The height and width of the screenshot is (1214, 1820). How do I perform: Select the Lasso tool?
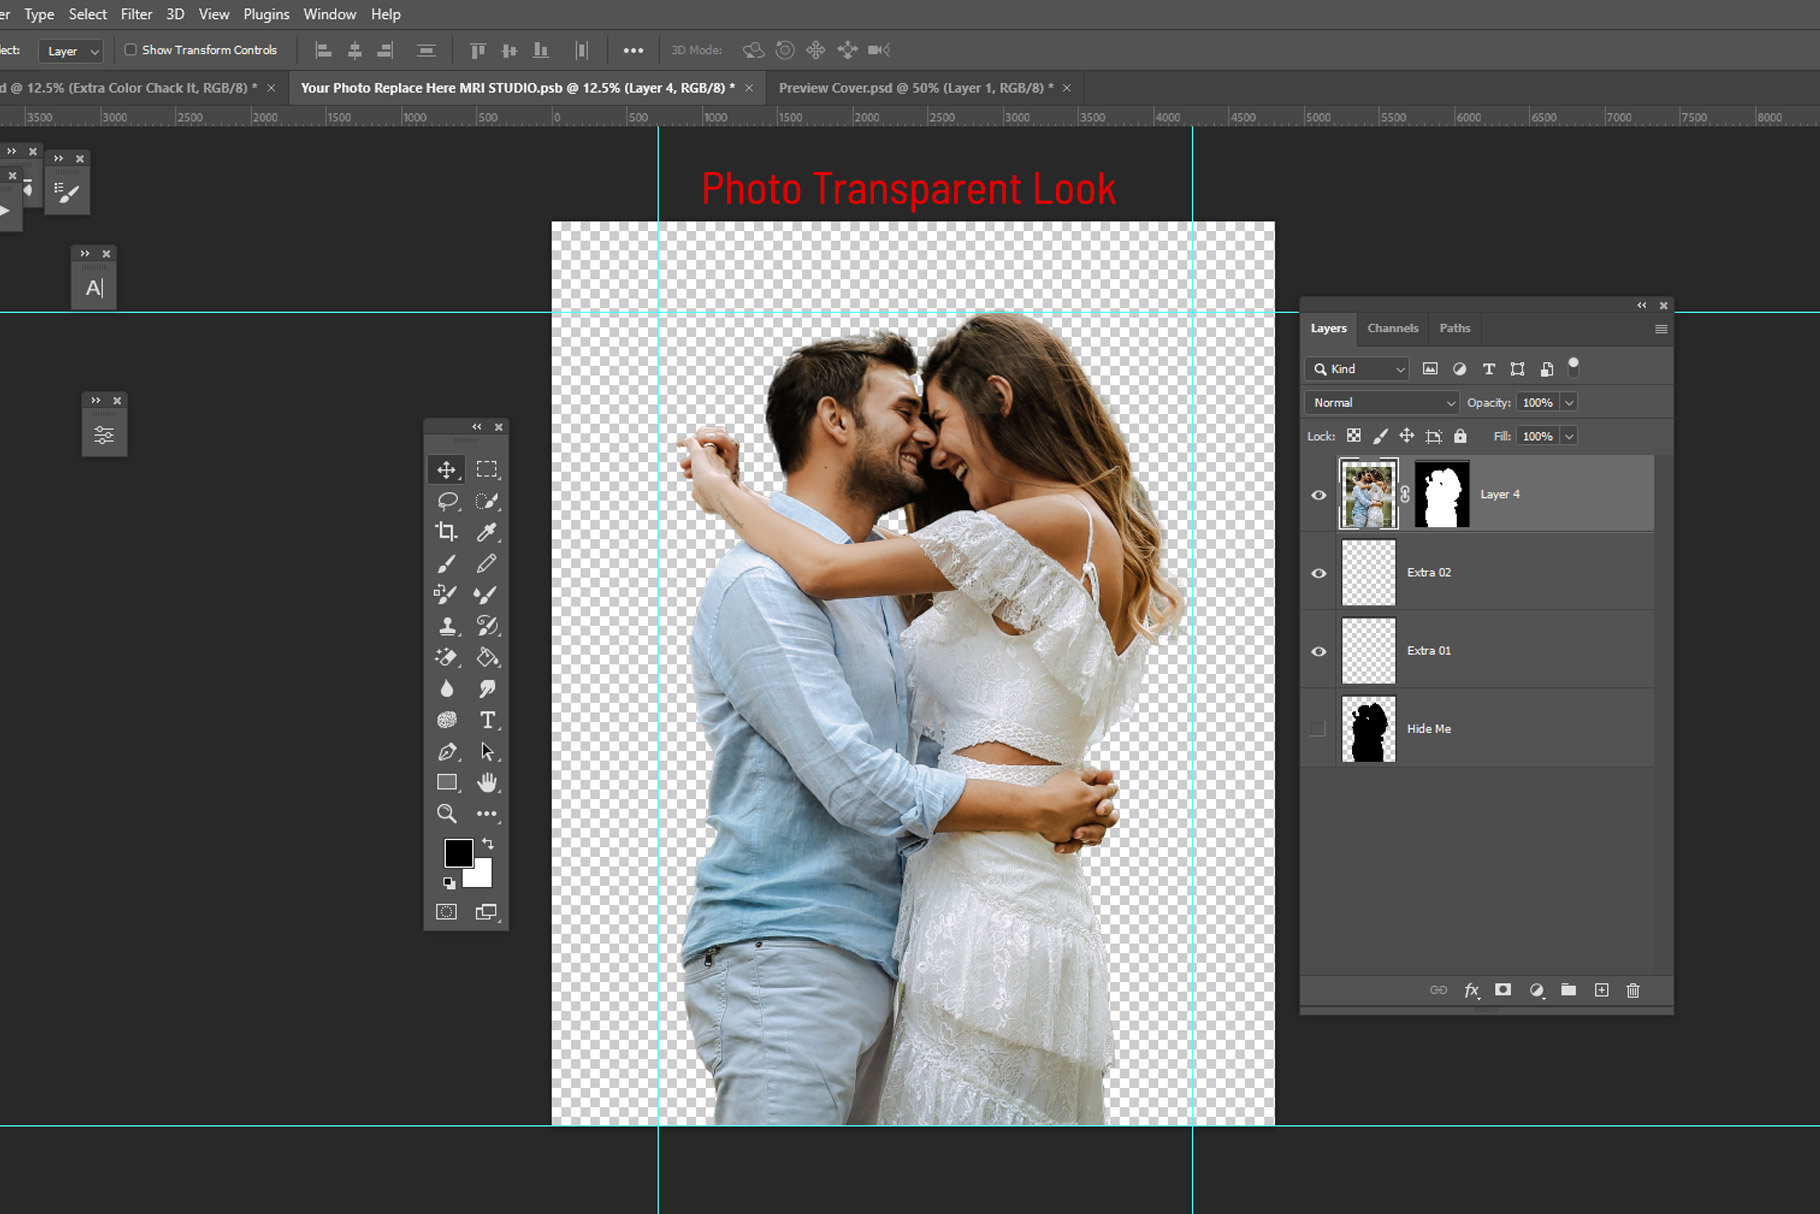click(x=446, y=501)
